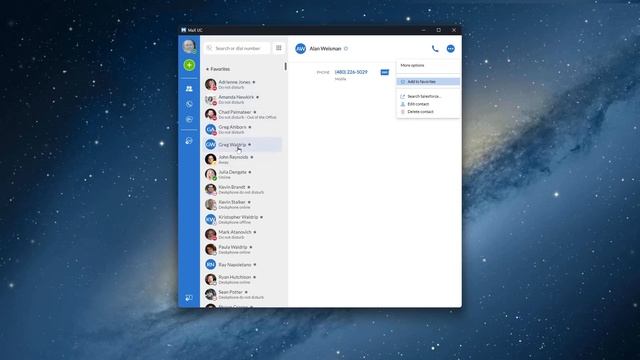
Task: Open the feedback icon at the sidebar bottom
Action: point(189,298)
